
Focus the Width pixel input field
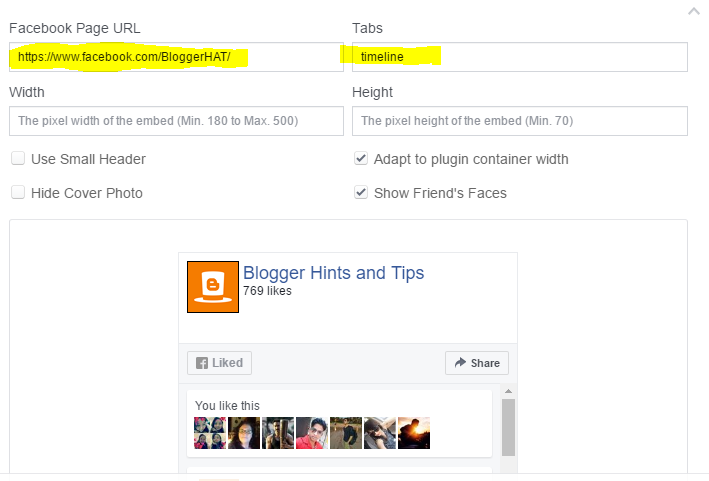pos(176,121)
